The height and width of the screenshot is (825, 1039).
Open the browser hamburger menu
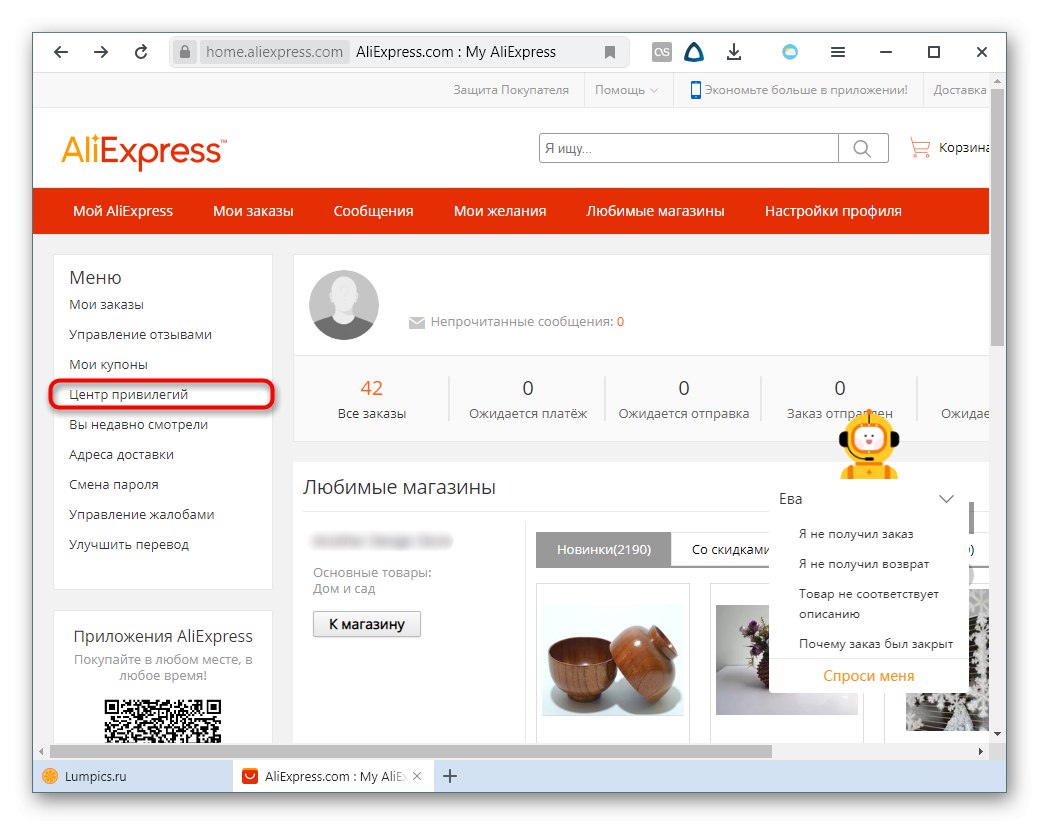pos(838,52)
